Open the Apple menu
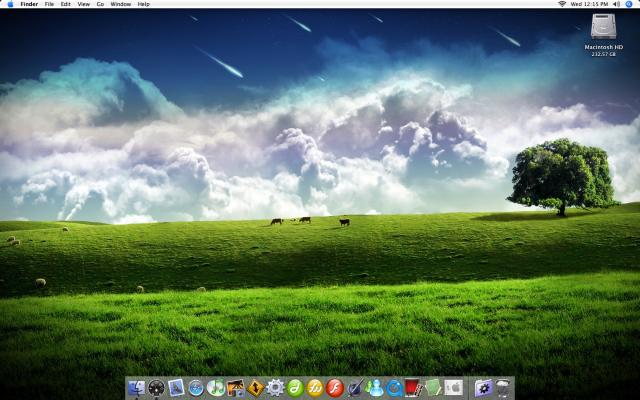This screenshot has width=640, height=400. click(9, 4)
